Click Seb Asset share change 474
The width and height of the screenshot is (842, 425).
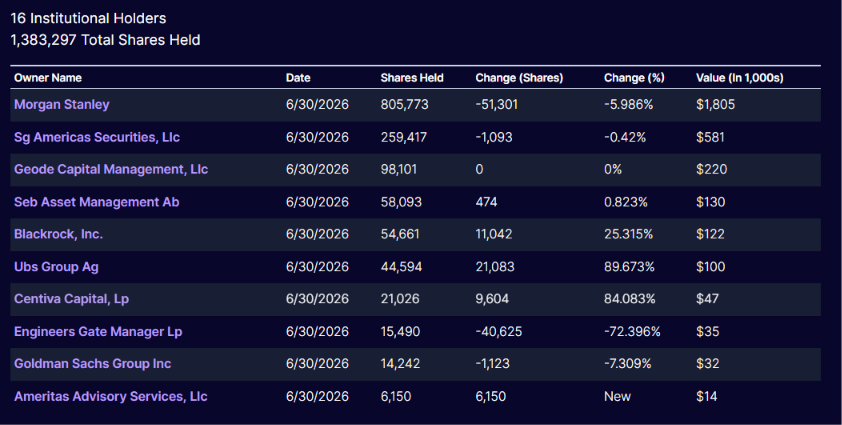tap(487, 202)
